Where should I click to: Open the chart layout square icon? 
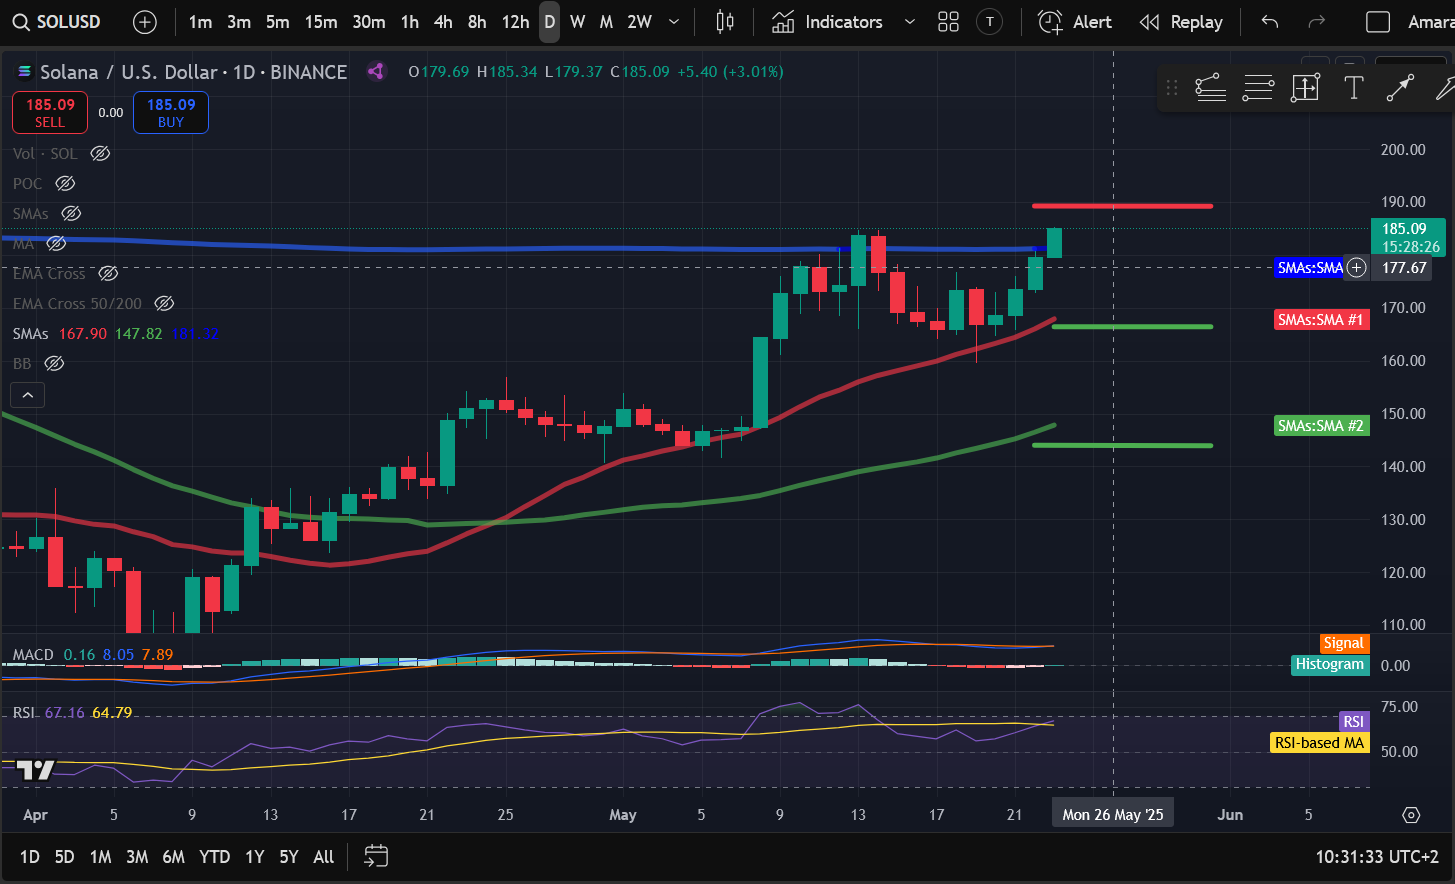(x=1378, y=22)
